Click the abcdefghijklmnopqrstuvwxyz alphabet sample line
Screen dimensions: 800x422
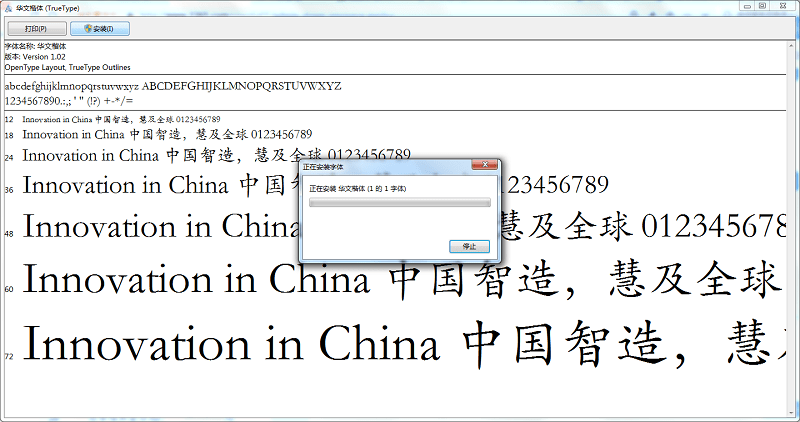click(173, 86)
